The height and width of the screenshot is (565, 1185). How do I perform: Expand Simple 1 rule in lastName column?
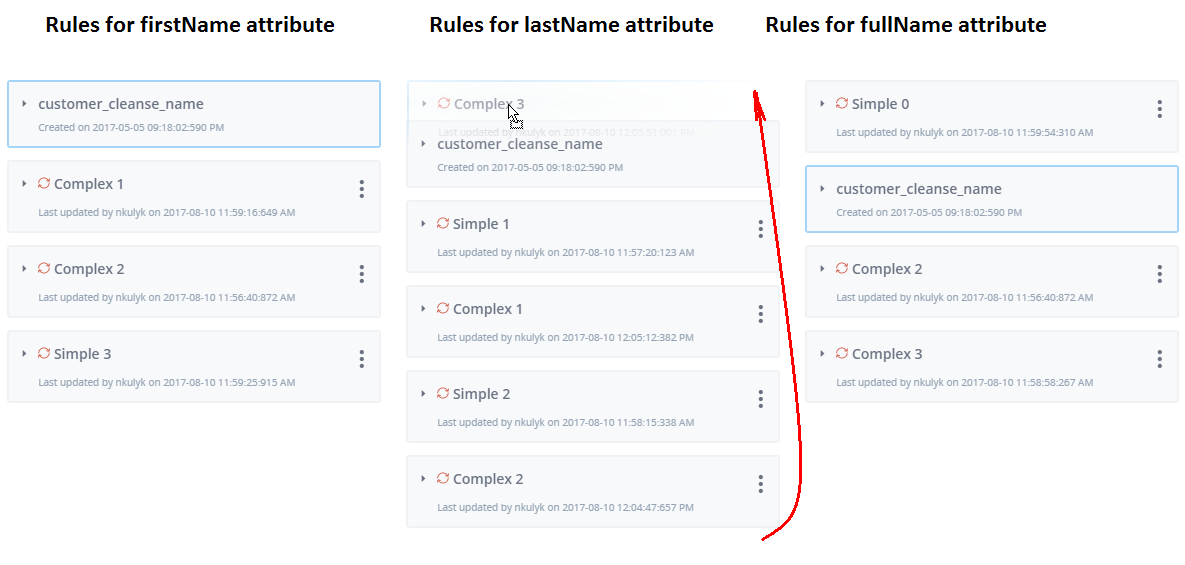click(x=423, y=224)
